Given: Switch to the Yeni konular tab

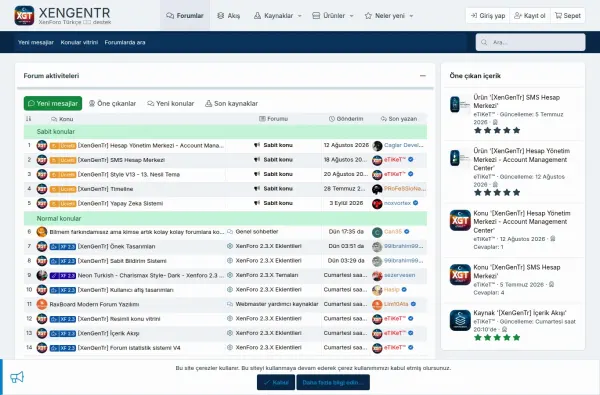Looking at the screenshot, I should pos(171,103).
